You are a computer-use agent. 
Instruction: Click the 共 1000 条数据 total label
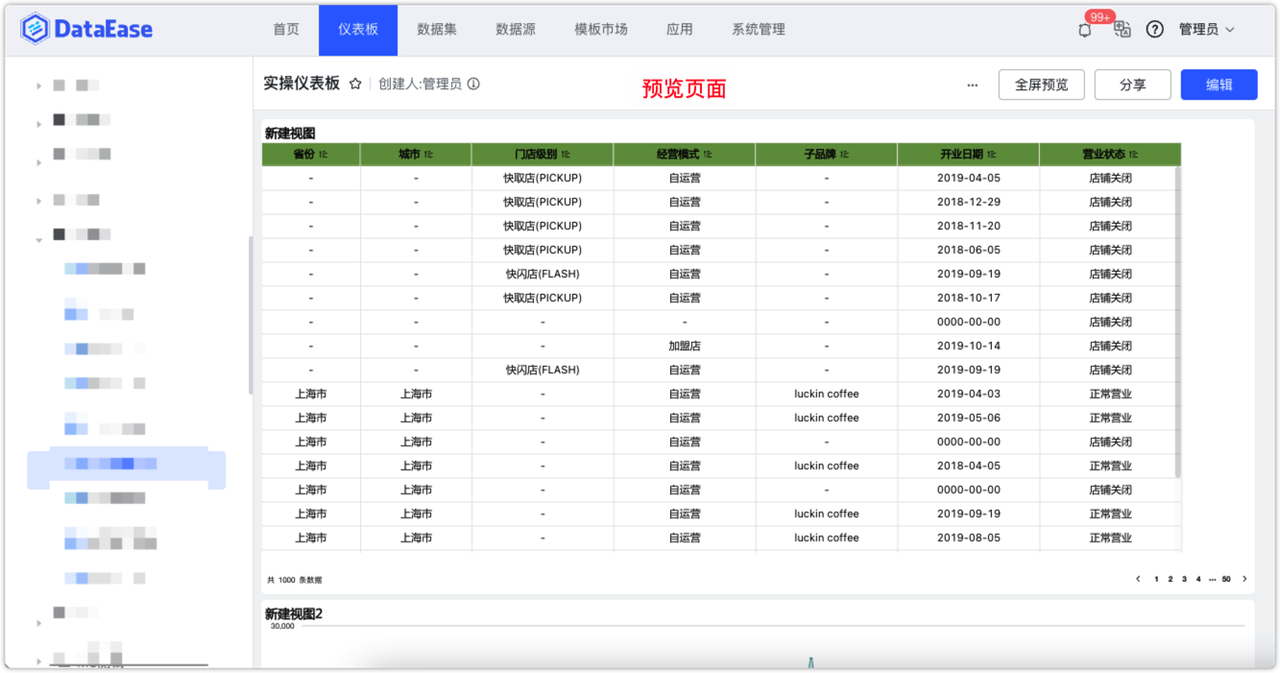point(295,580)
